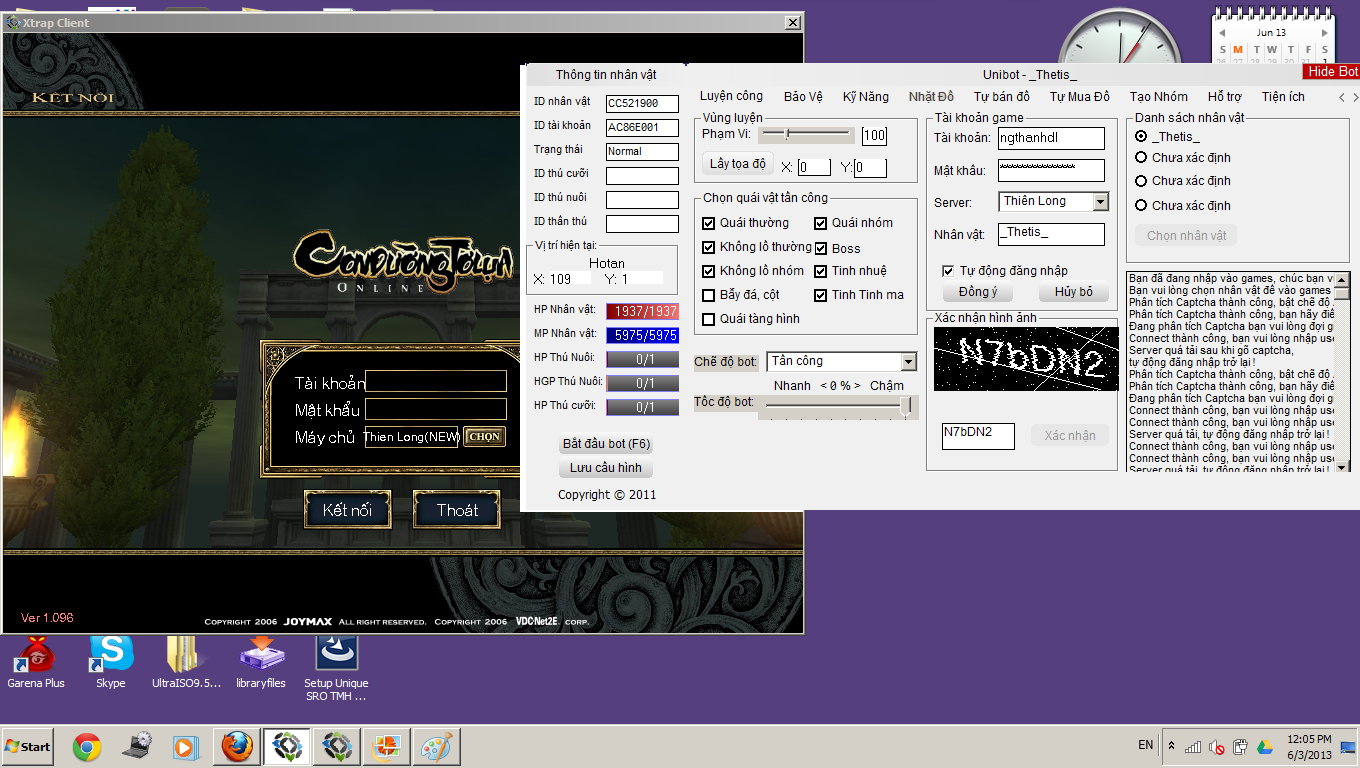Open the Google Drive tray icon
The width and height of the screenshot is (1360, 768).
[x=1264, y=747]
